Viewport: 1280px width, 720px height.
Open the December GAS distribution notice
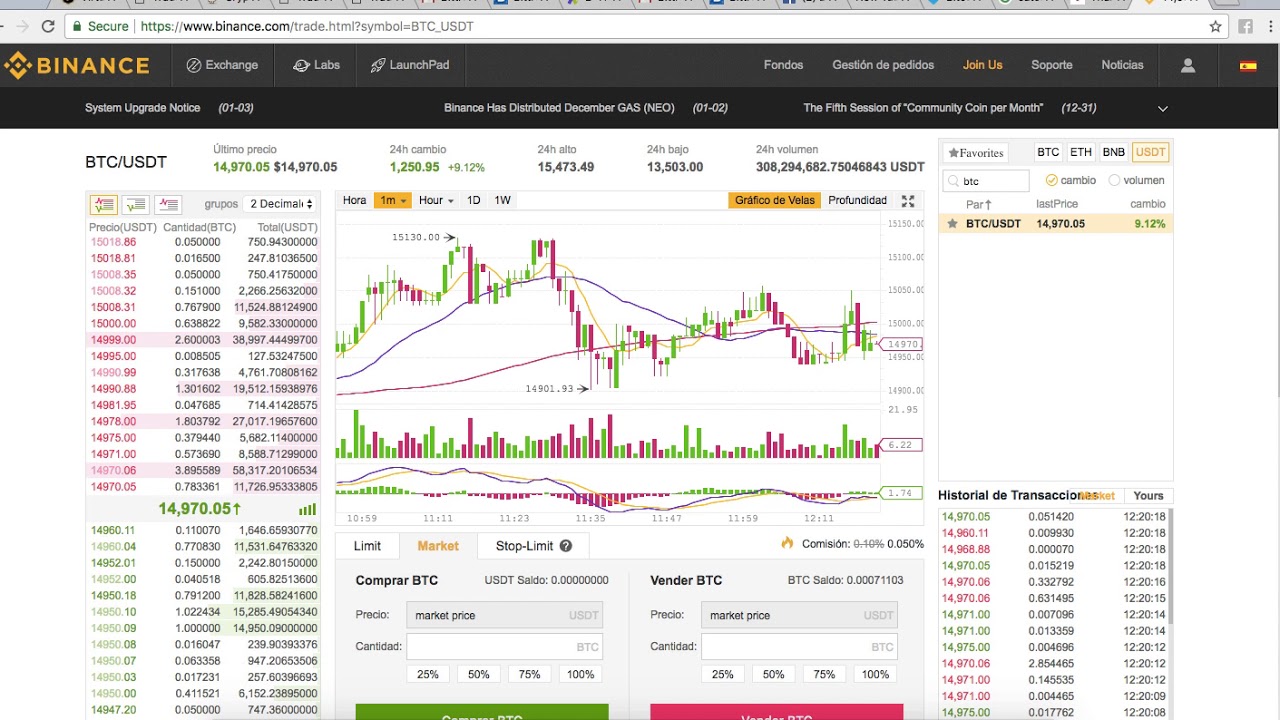coord(559,108)
